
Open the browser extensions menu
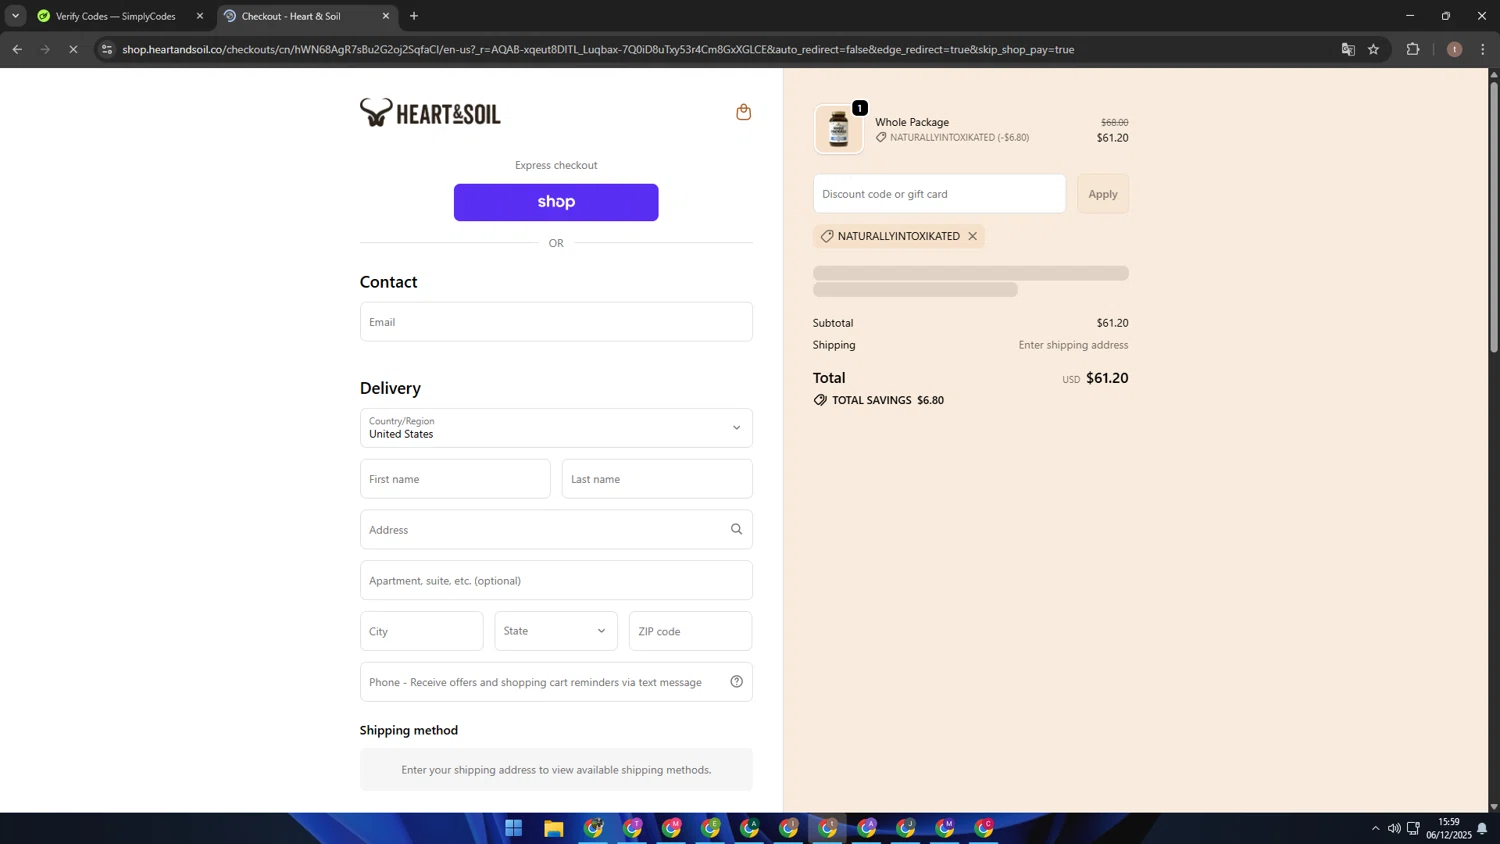[x=1413, y=49]
